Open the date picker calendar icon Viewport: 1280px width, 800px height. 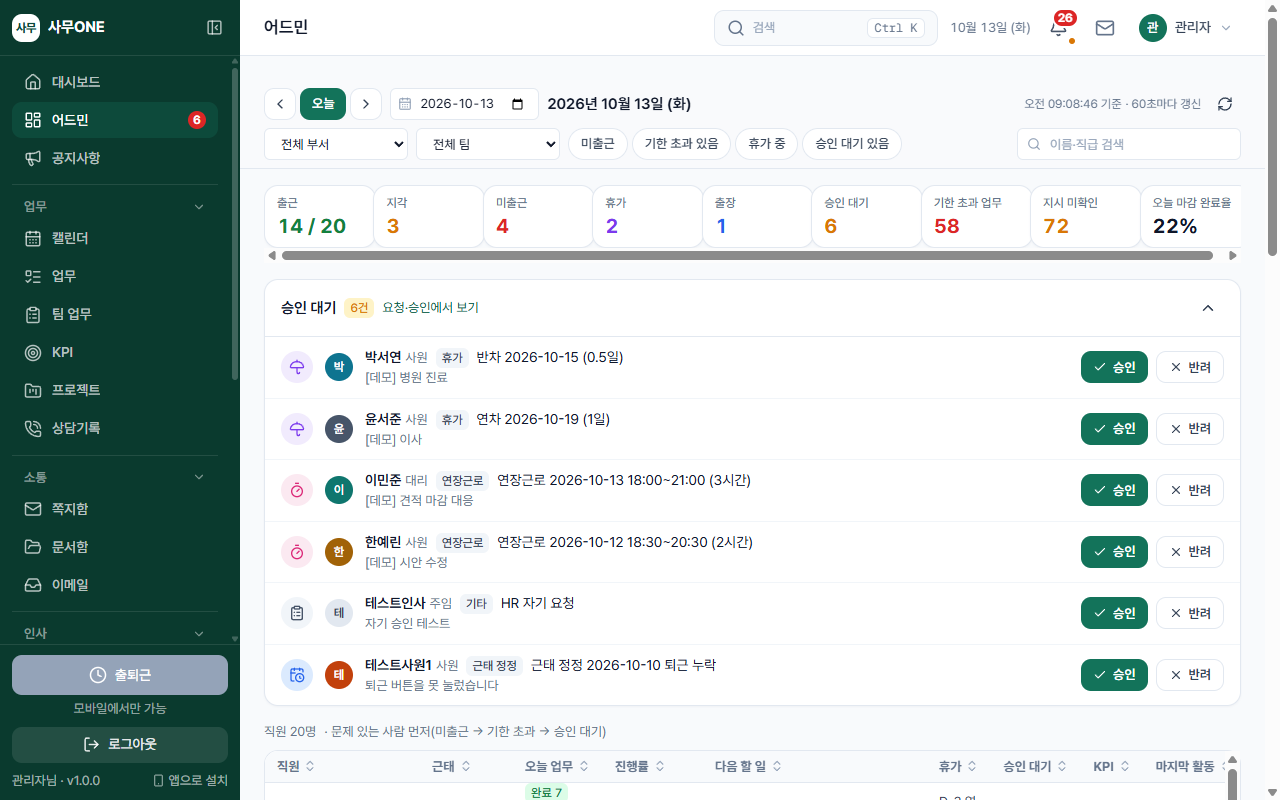tap(517, 104)
